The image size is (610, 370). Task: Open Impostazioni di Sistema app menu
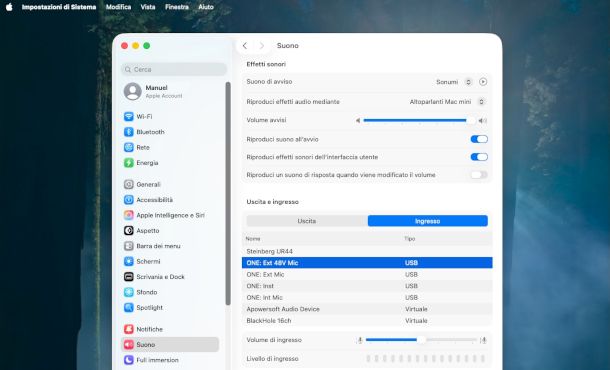pos(59,7)
